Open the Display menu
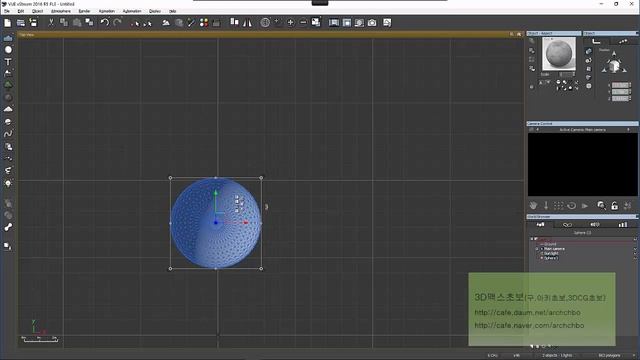The height and width of the screenshot is (360, 640). click(x=155, y=11)
